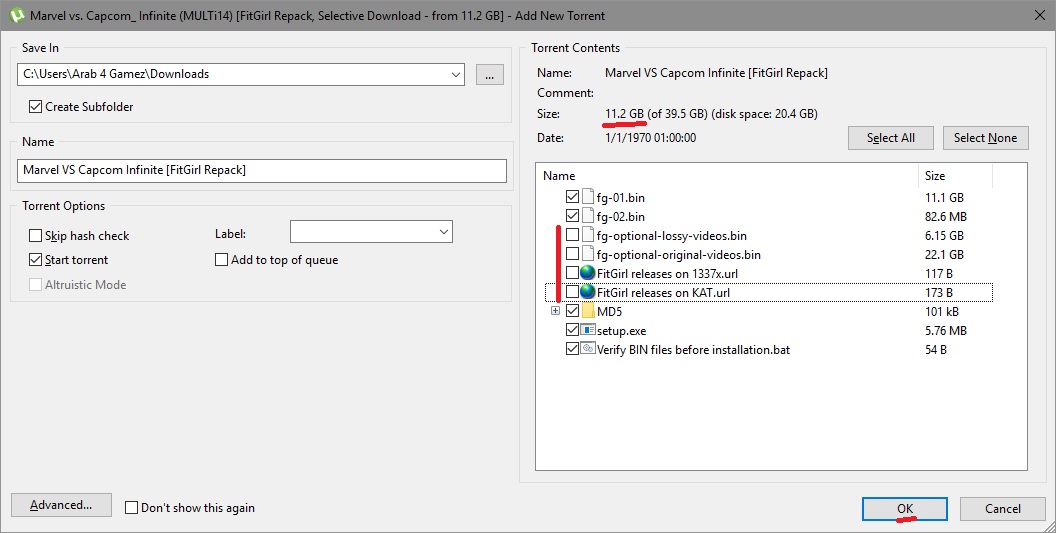Click the fg-01.bin file icon
Screen dimensions: 1056x533
(x=588, y=197)
